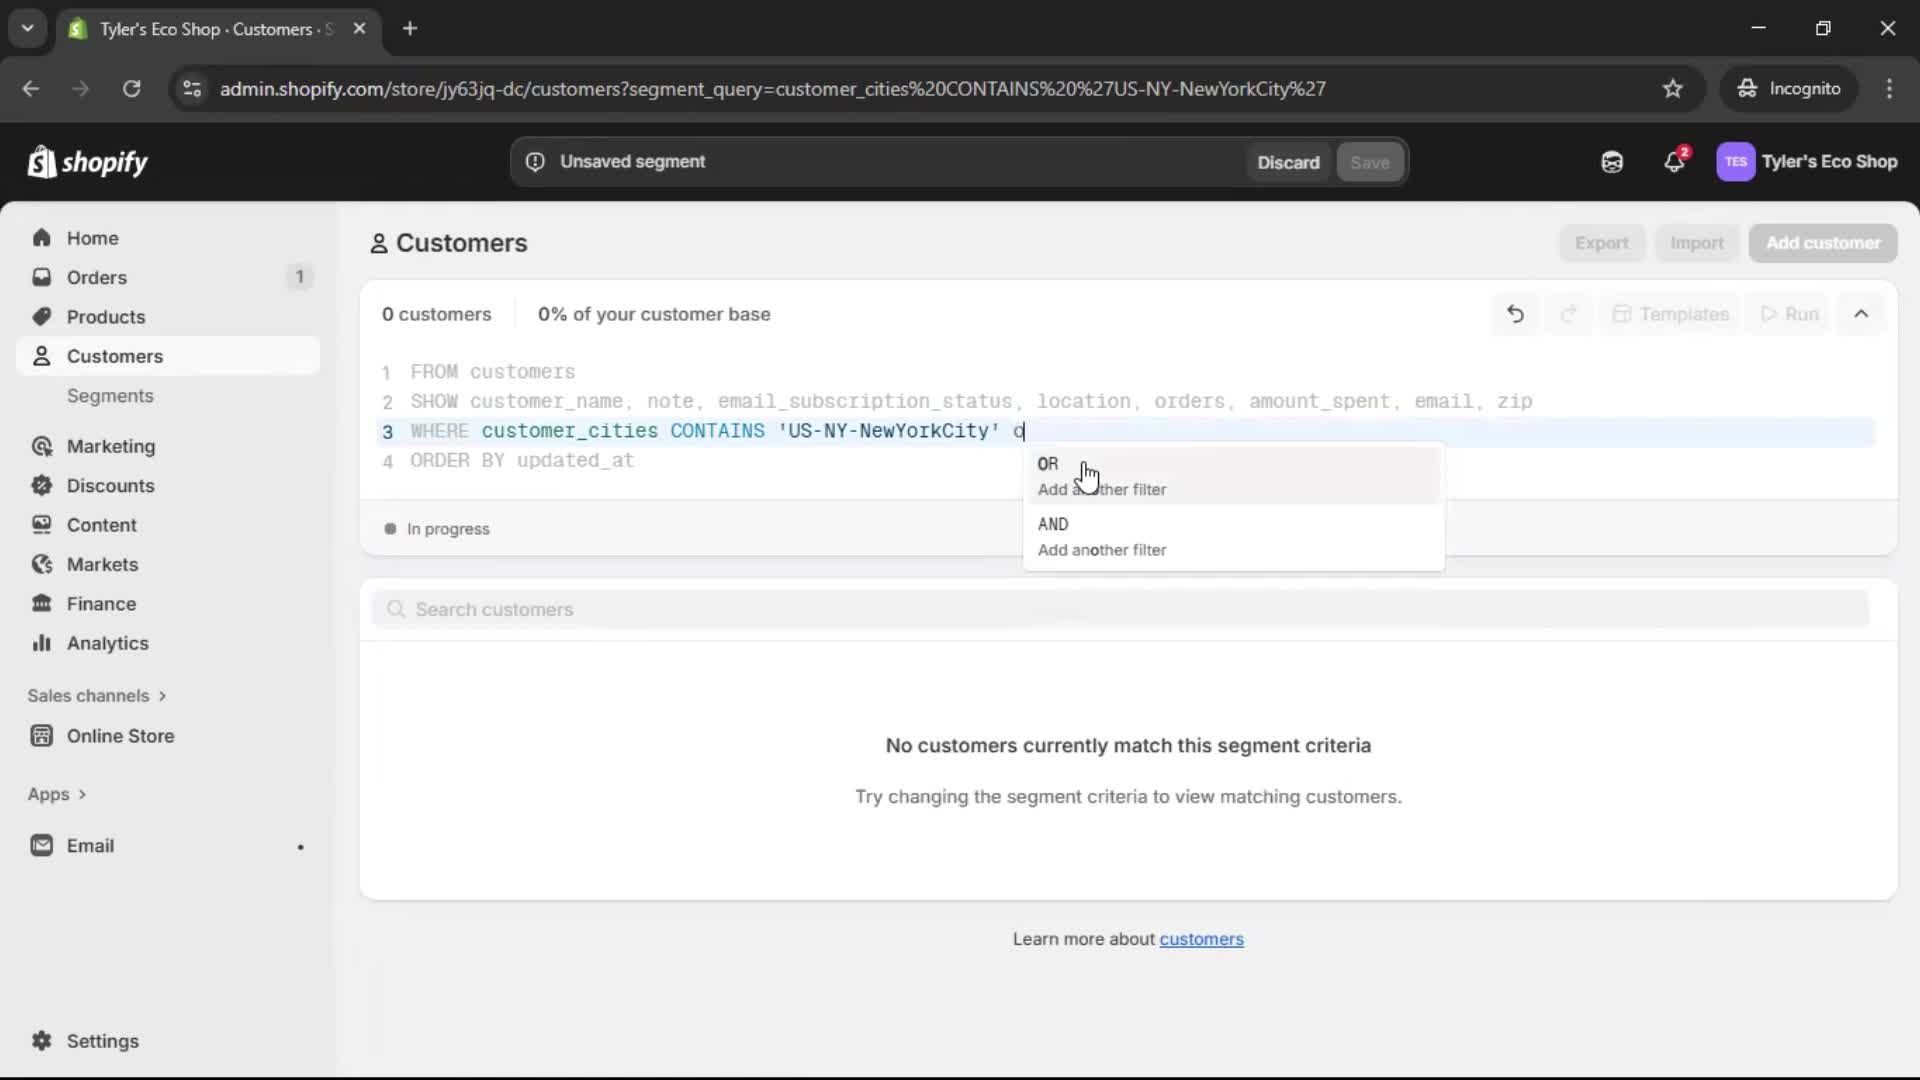This screenshot has width=1920, height=1080.
Task: Undo the segment query change
Action: pyautogui.click(x=1514, y=313)
